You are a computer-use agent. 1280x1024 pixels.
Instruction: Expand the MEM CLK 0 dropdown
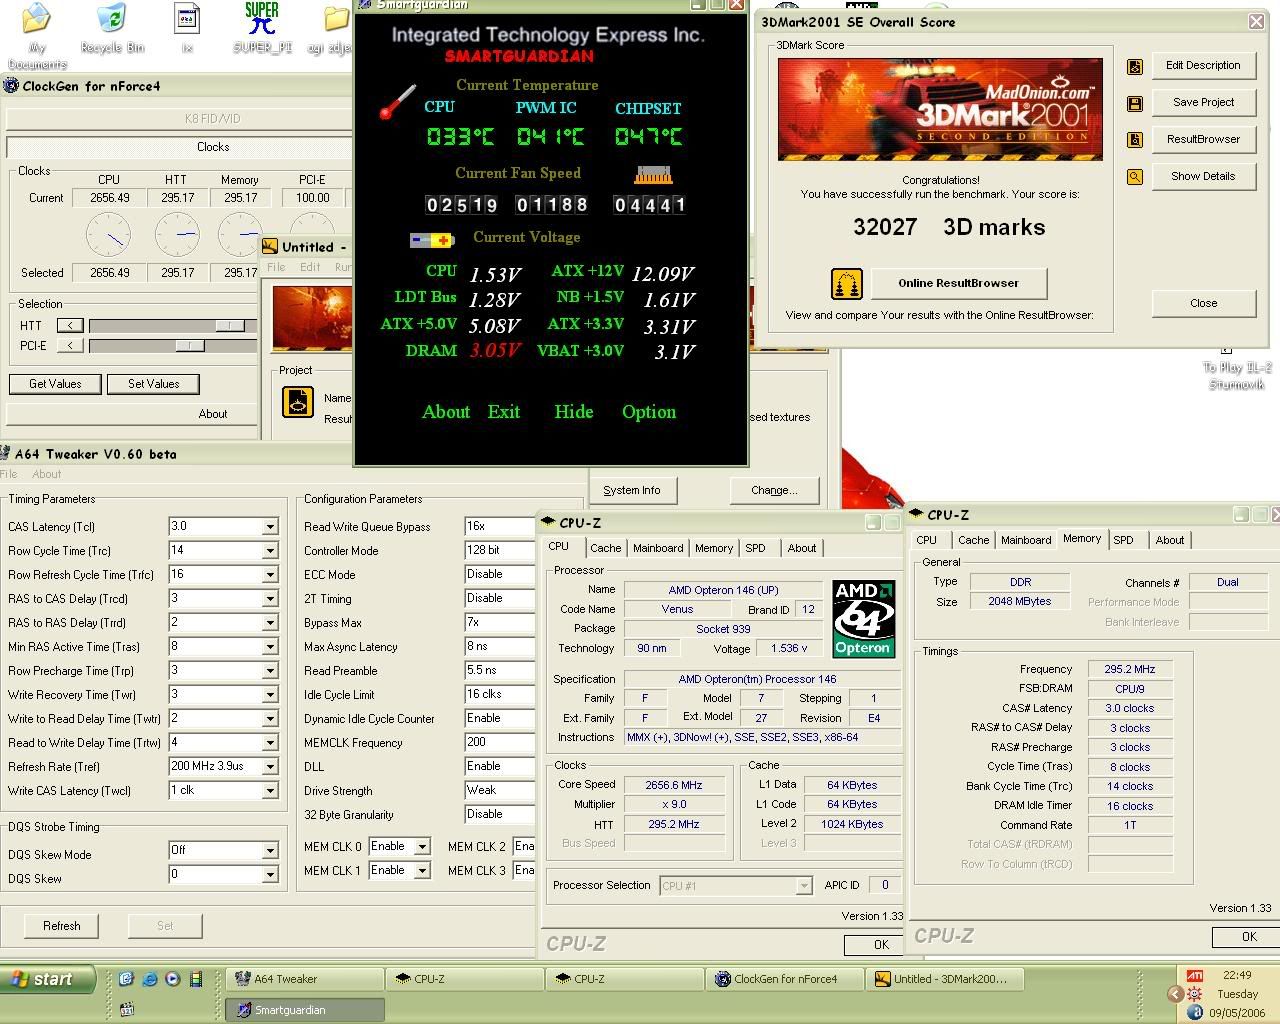point(422,847)
